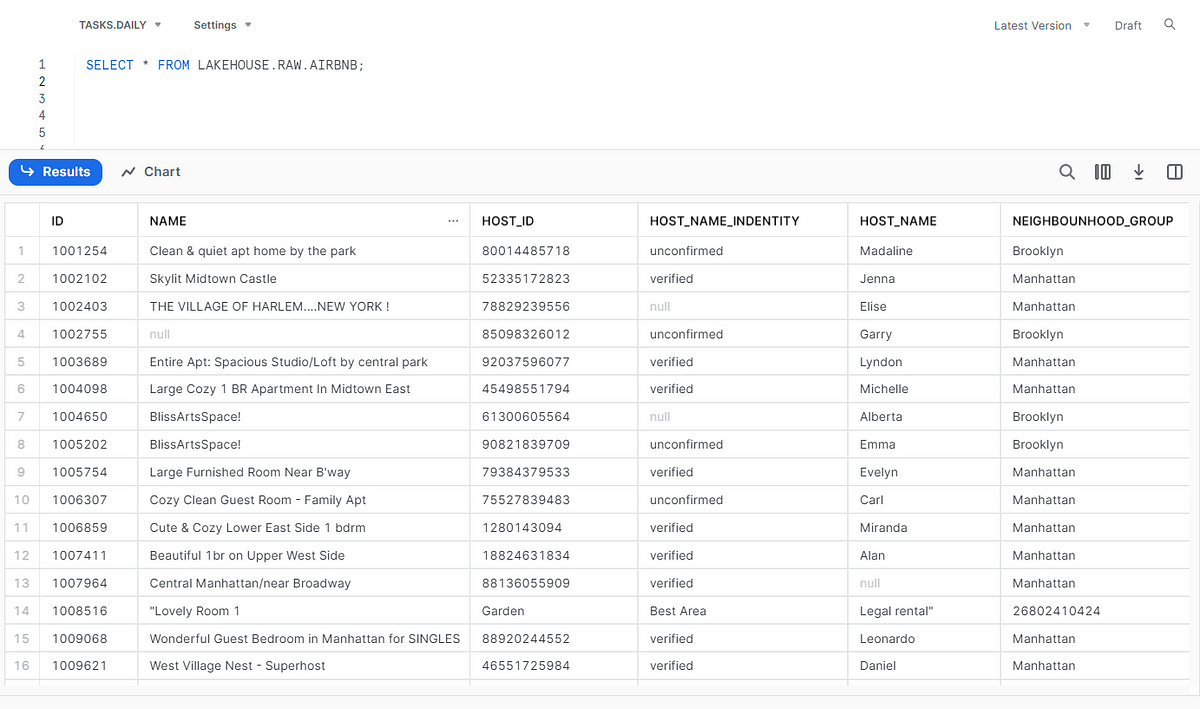Open the results column selector icon

click(1103, 172)
